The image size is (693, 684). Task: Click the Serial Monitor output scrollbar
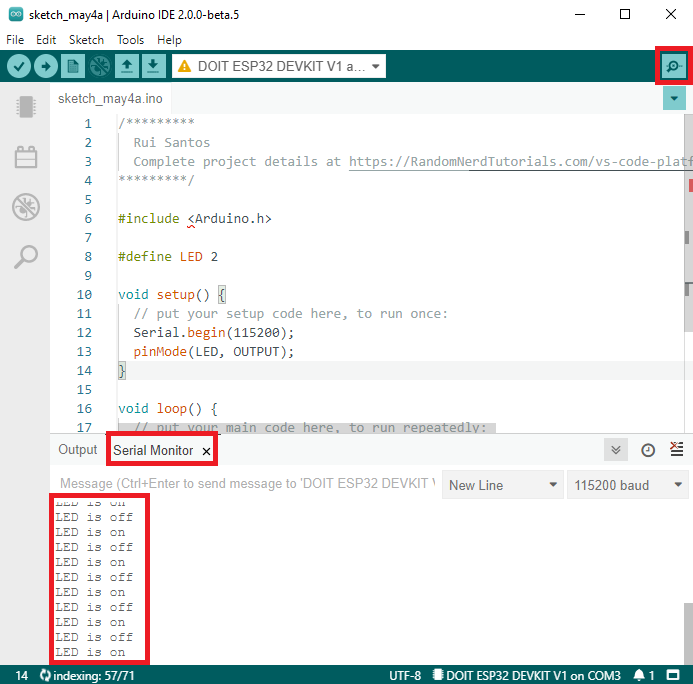pos(688,633)
